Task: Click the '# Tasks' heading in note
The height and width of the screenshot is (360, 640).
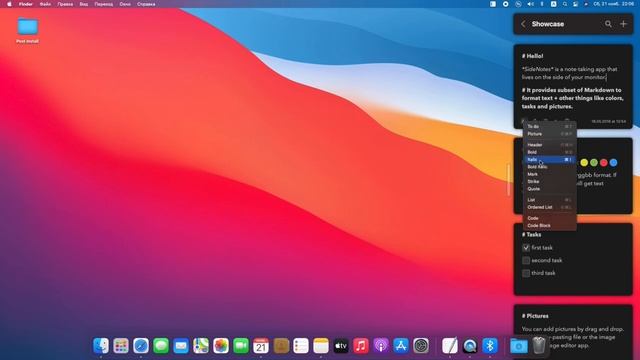Action: (531, 235)
